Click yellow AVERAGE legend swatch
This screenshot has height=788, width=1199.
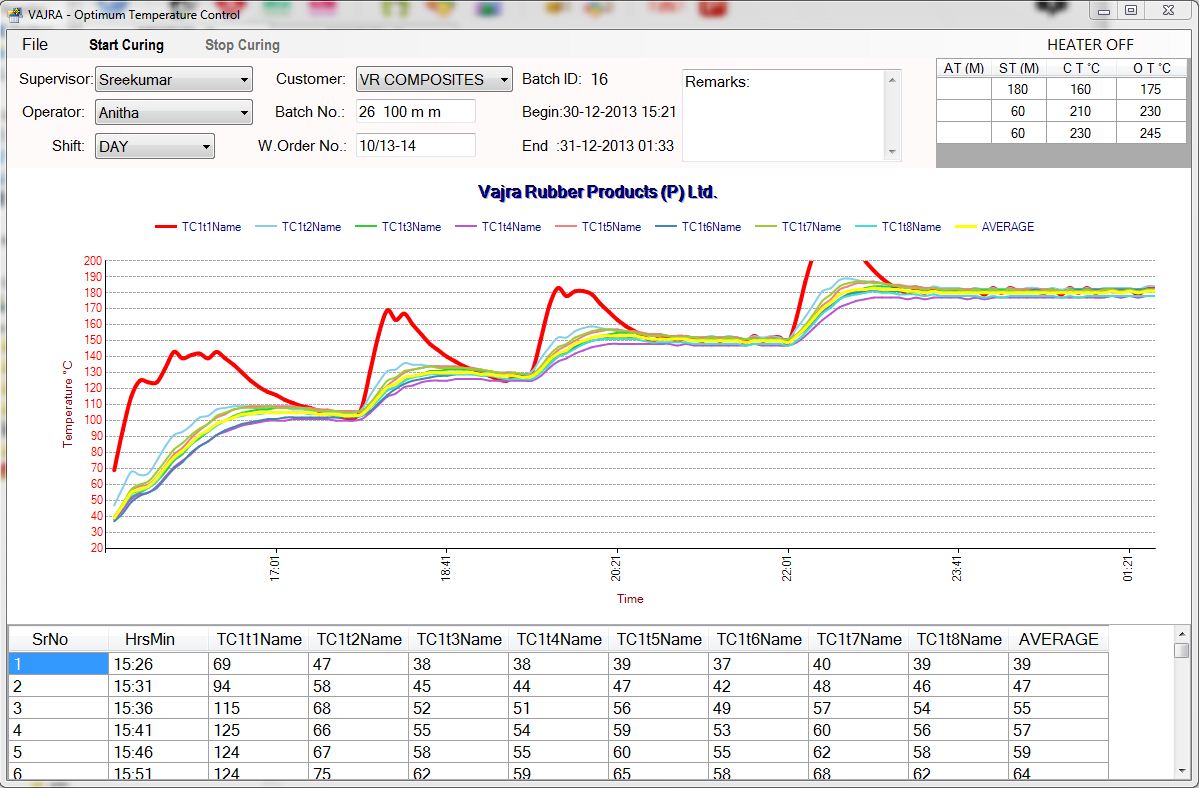[968, 227]
